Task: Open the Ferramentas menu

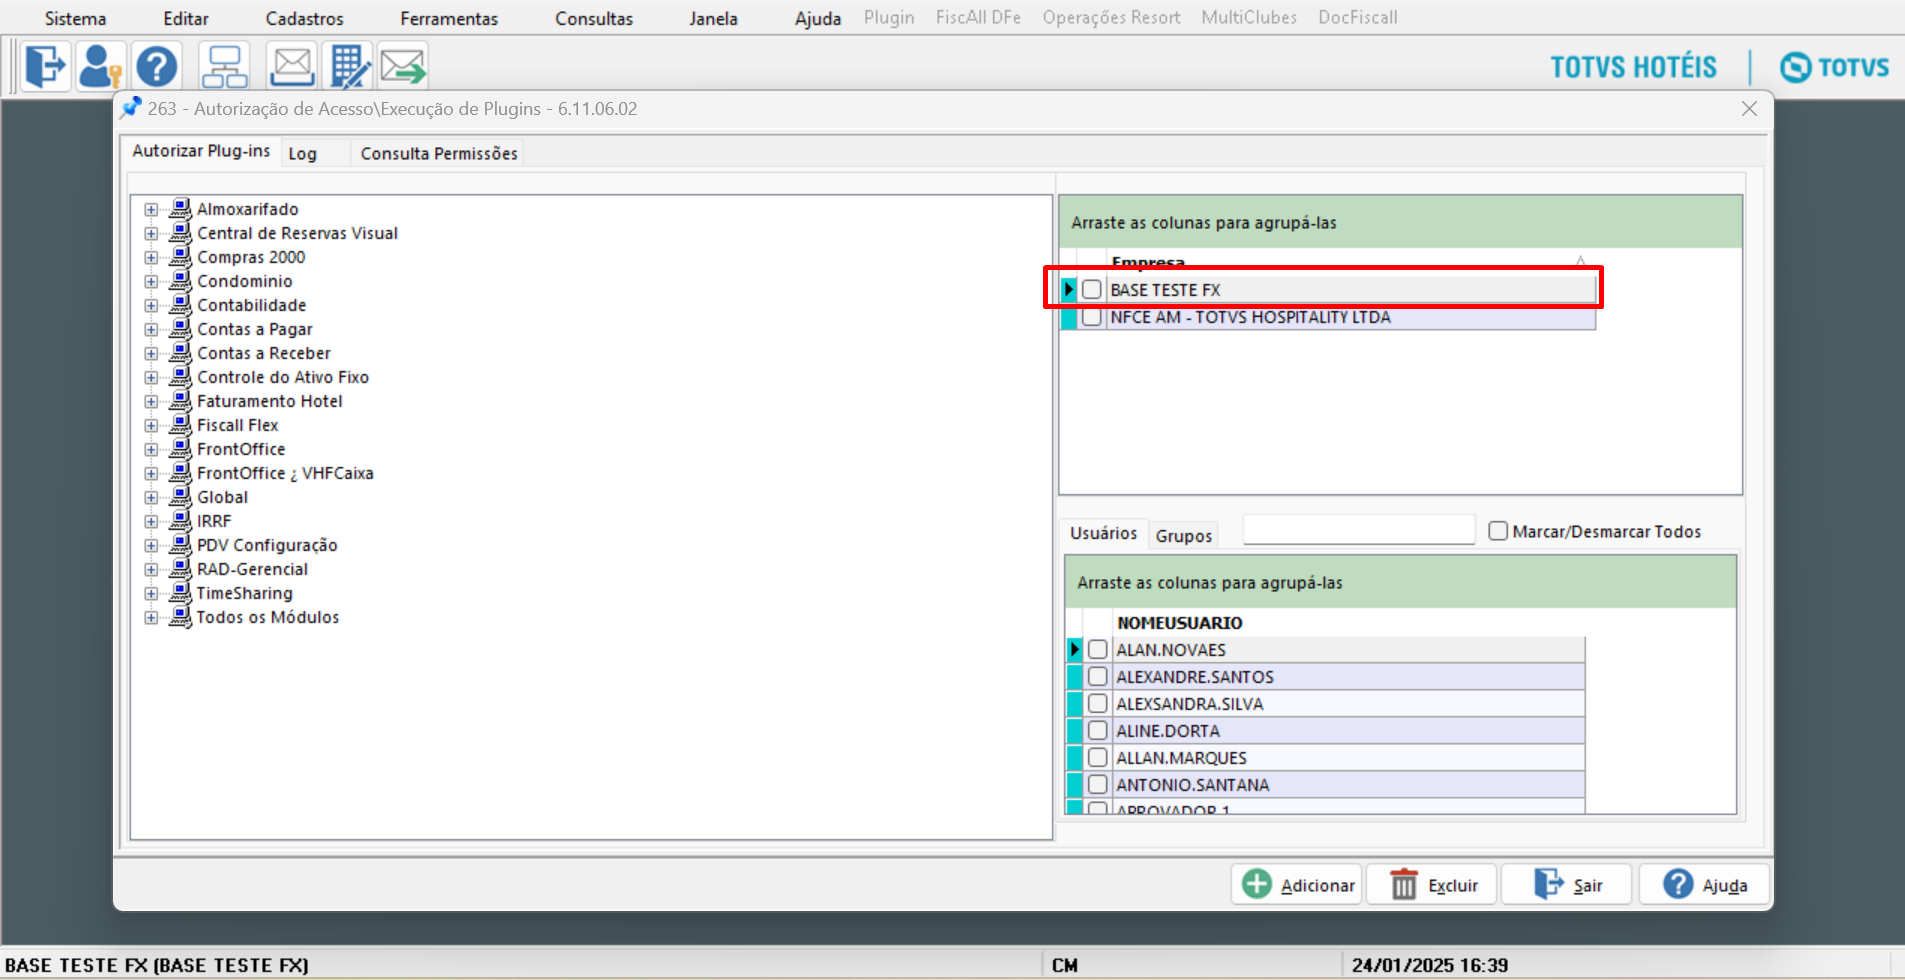Action: 449,18
